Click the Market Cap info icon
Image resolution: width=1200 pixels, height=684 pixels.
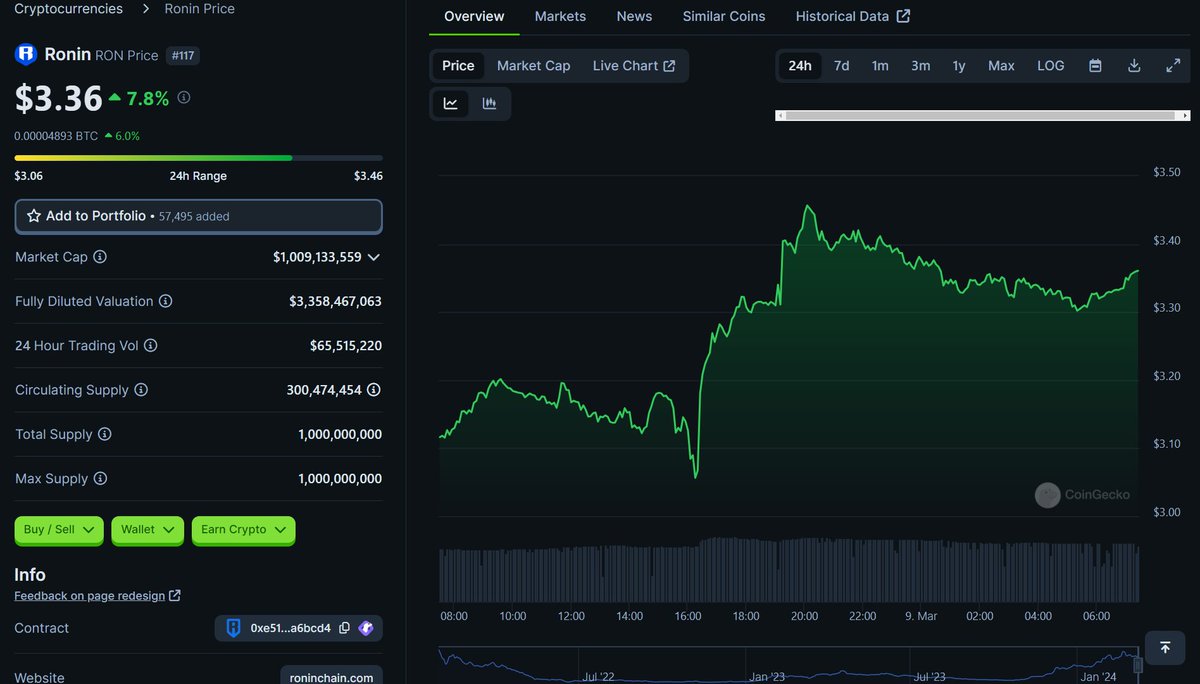(x=100, y=257)
